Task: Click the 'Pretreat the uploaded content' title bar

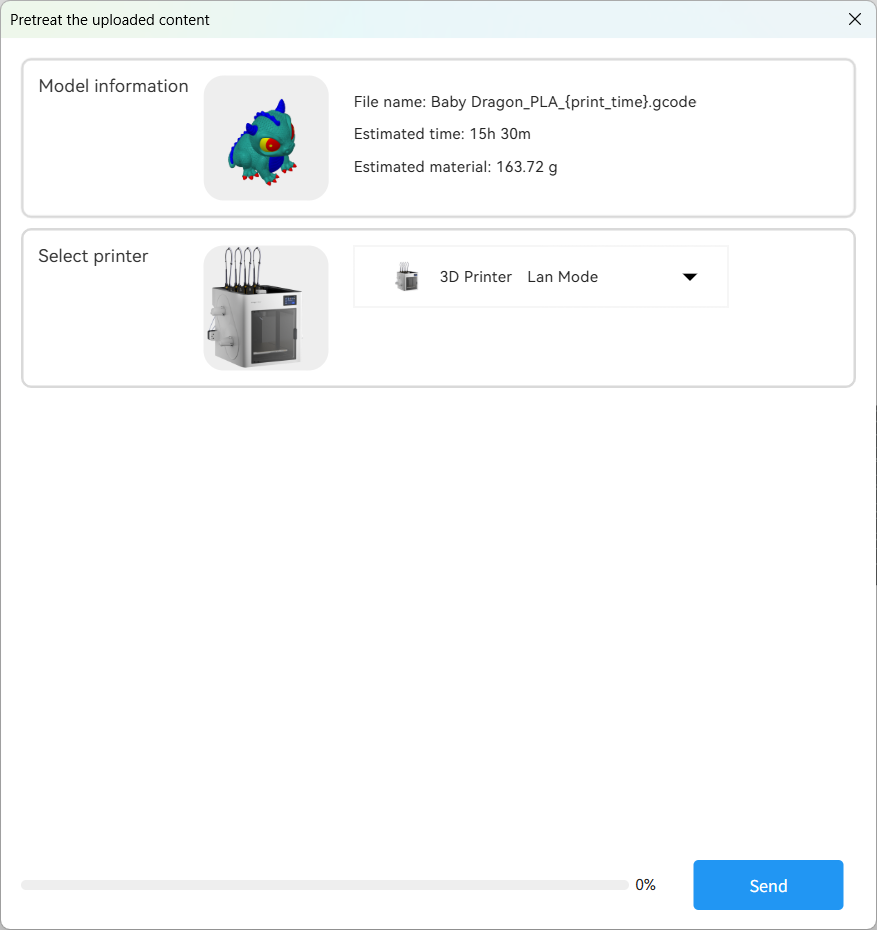Action: point(110,20)
